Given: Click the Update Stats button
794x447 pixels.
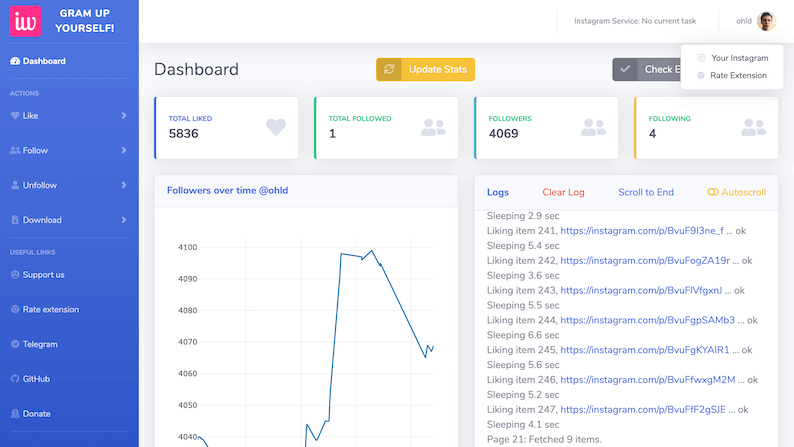Looking at the screenshot, I should [425, 69].
